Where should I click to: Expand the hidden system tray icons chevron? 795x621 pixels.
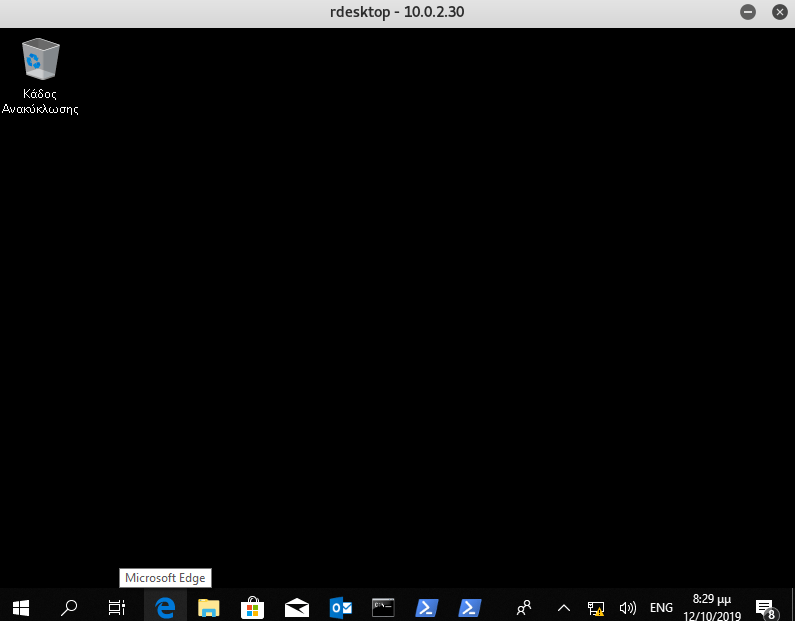pos(563,607)
